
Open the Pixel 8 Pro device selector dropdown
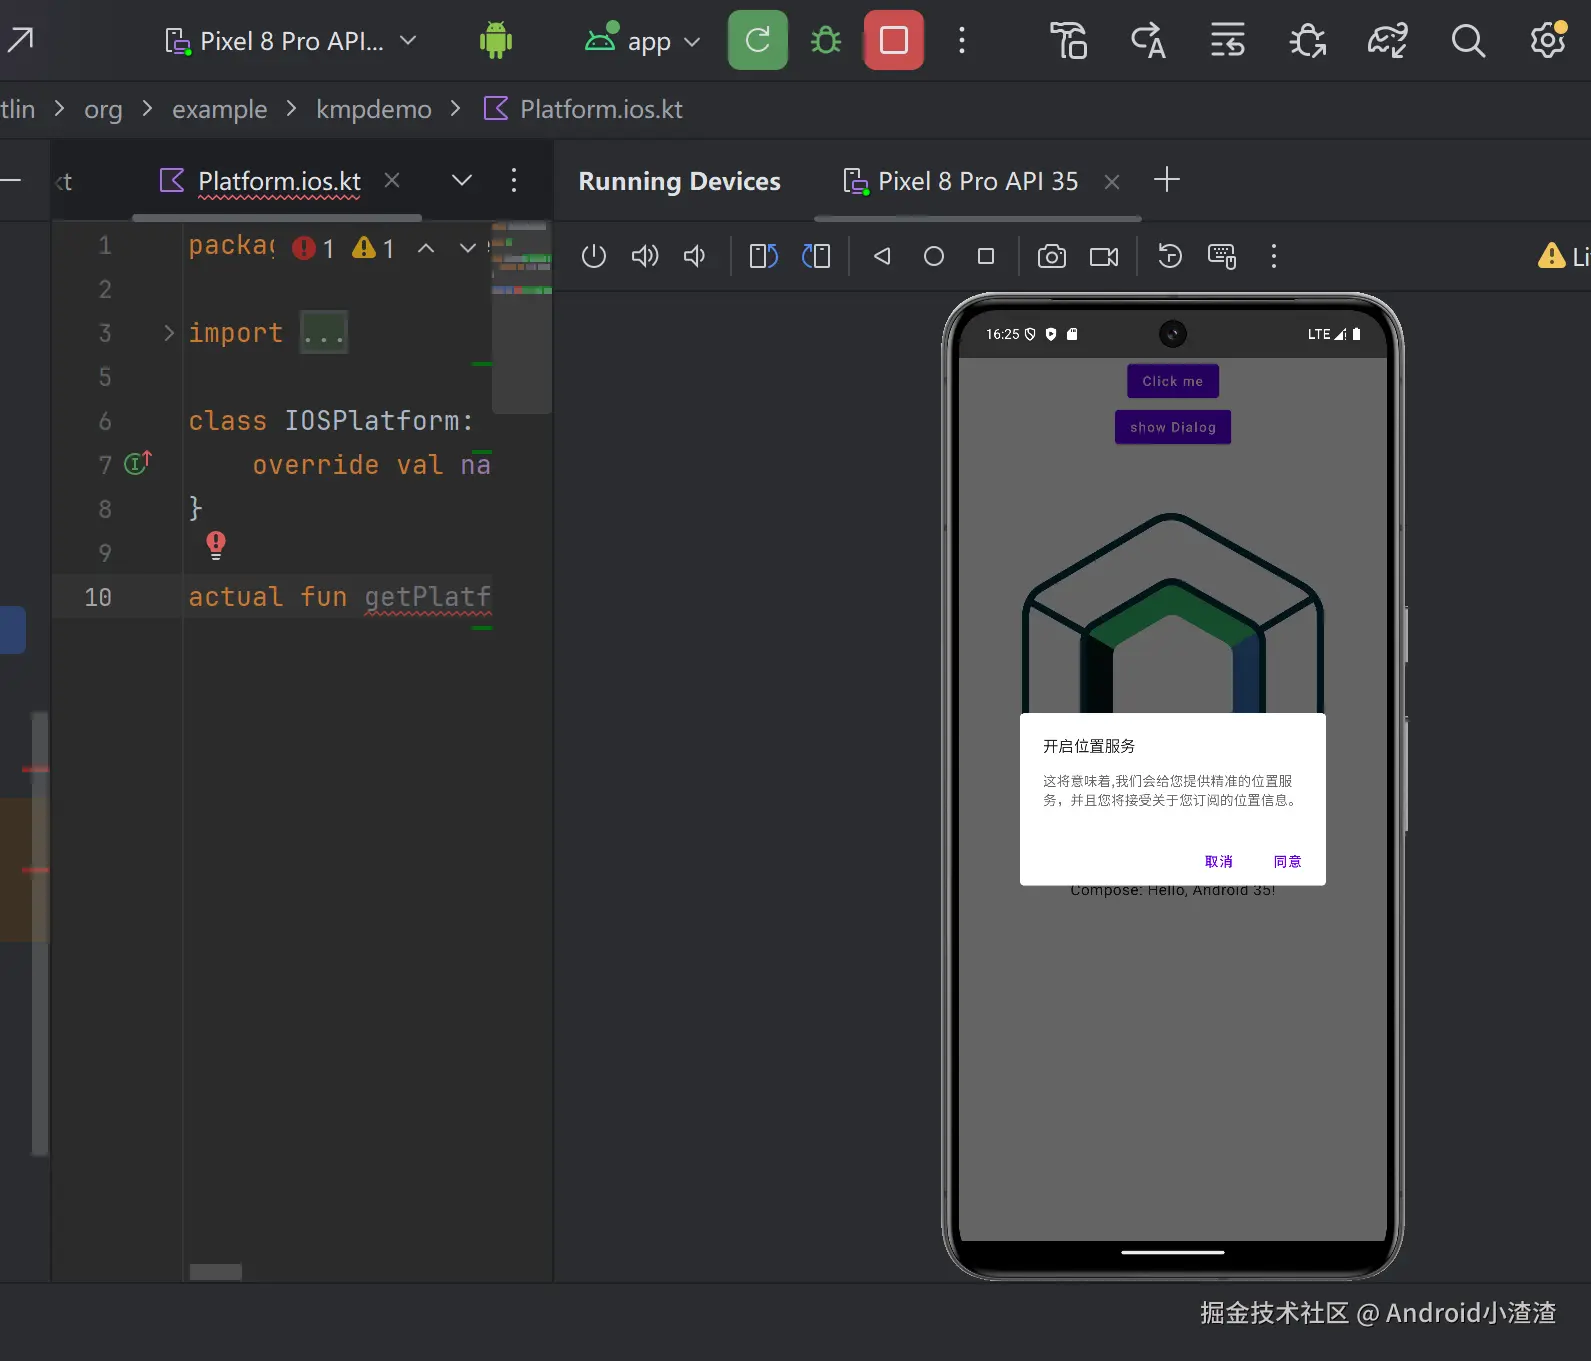[290, 41]
